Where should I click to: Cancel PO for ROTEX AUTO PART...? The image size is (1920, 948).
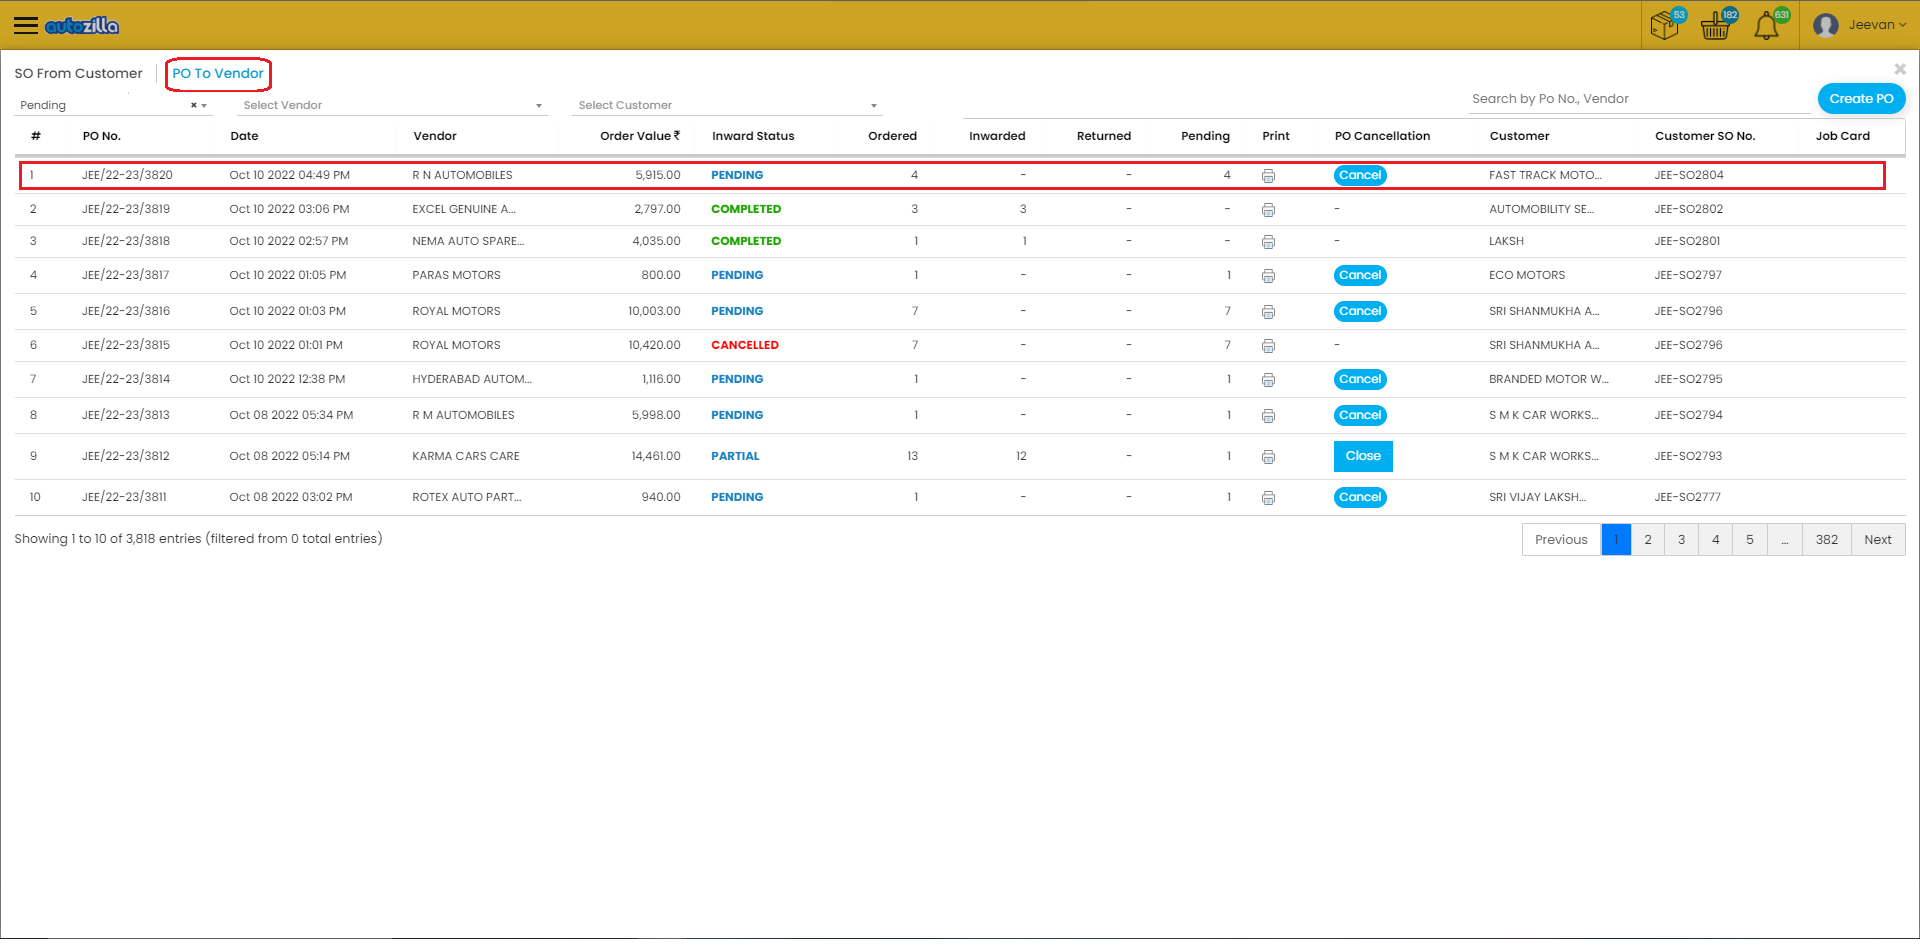(x=1360, y=497)
